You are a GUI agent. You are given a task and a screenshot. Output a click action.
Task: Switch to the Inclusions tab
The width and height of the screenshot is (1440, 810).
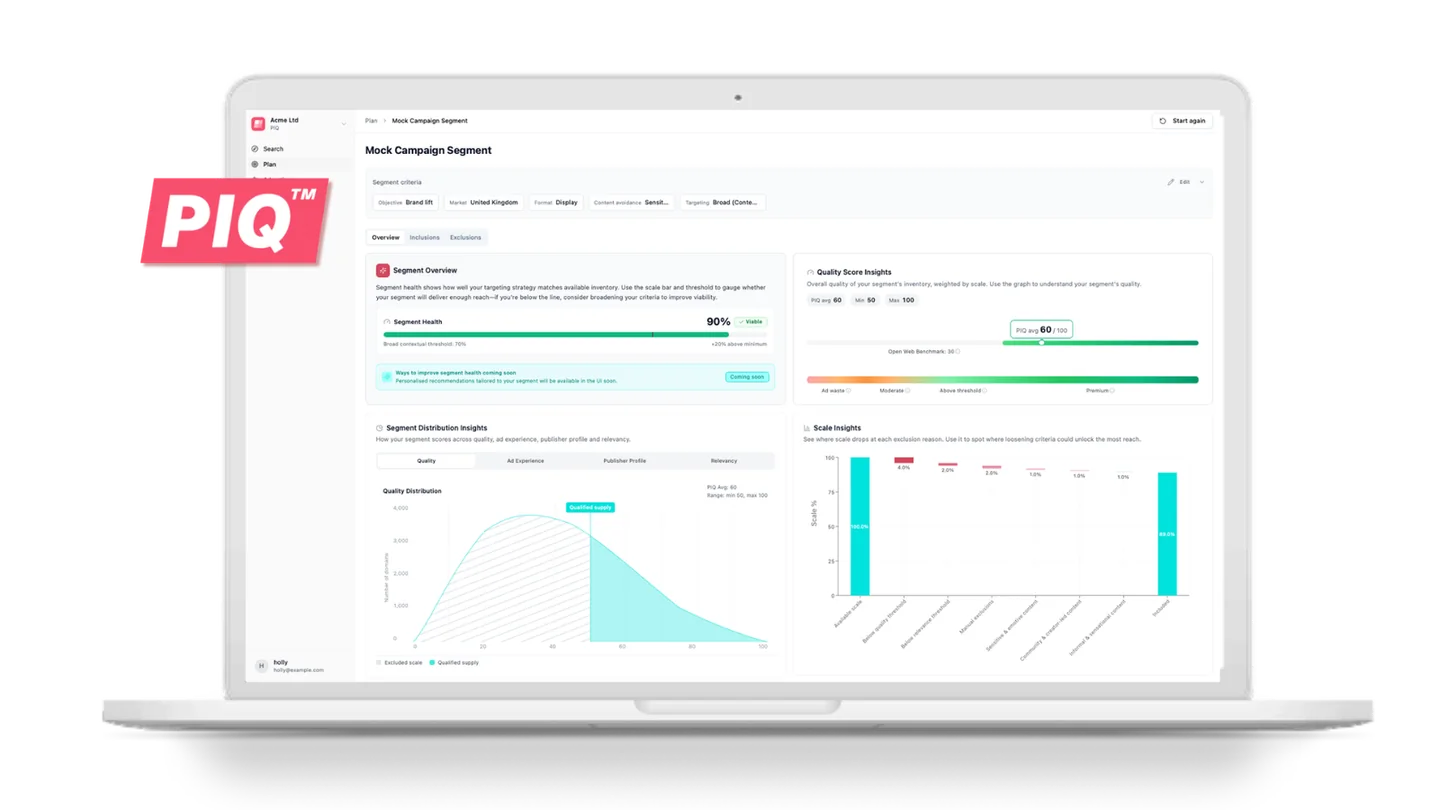(x=425, y=238)
